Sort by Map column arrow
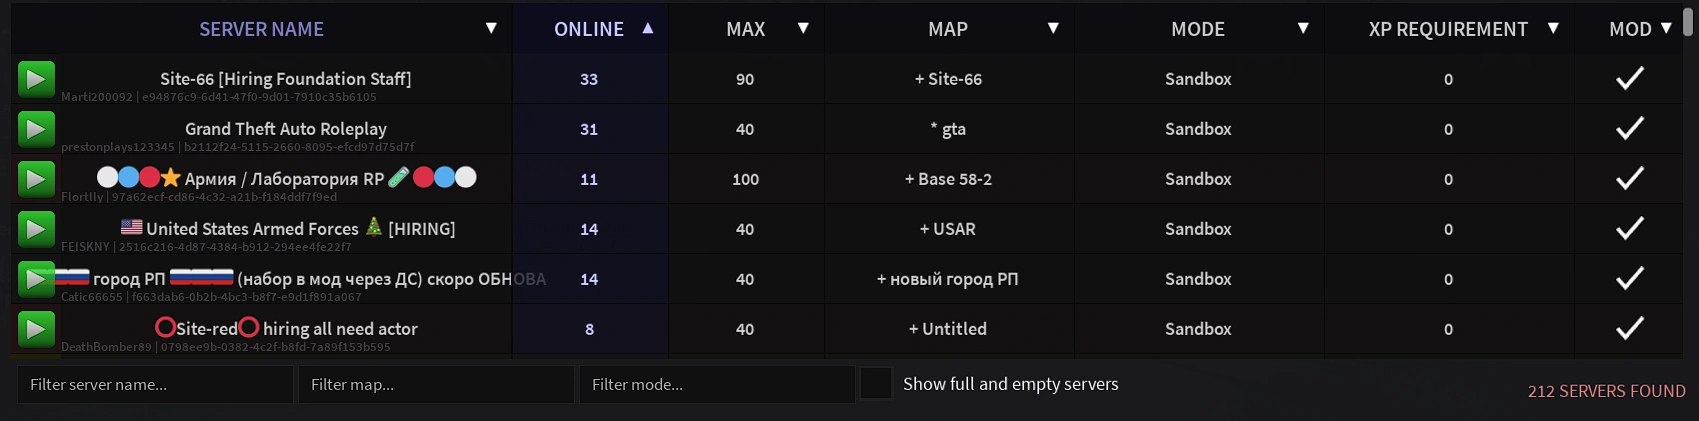 pos(1053,28)
